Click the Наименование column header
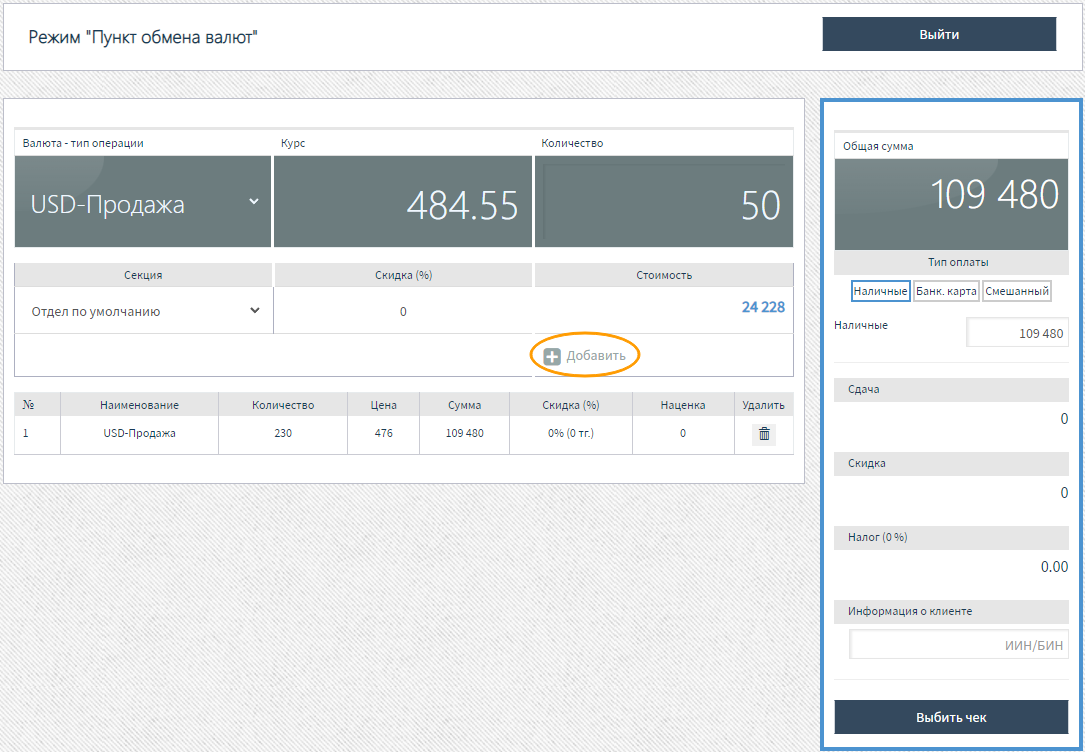This screenshot has width=1085, height=752. pyautogui.click(x=139, y=405)
